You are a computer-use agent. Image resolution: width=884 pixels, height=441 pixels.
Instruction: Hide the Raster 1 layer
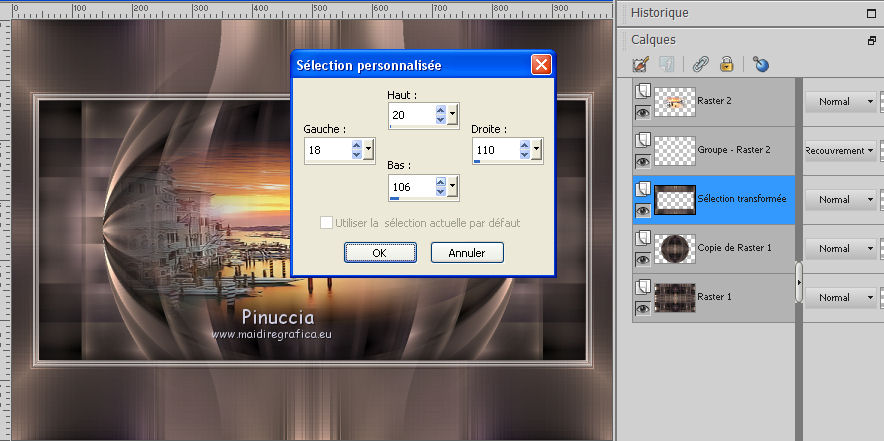pyautogui.click(x=643, y=309)
